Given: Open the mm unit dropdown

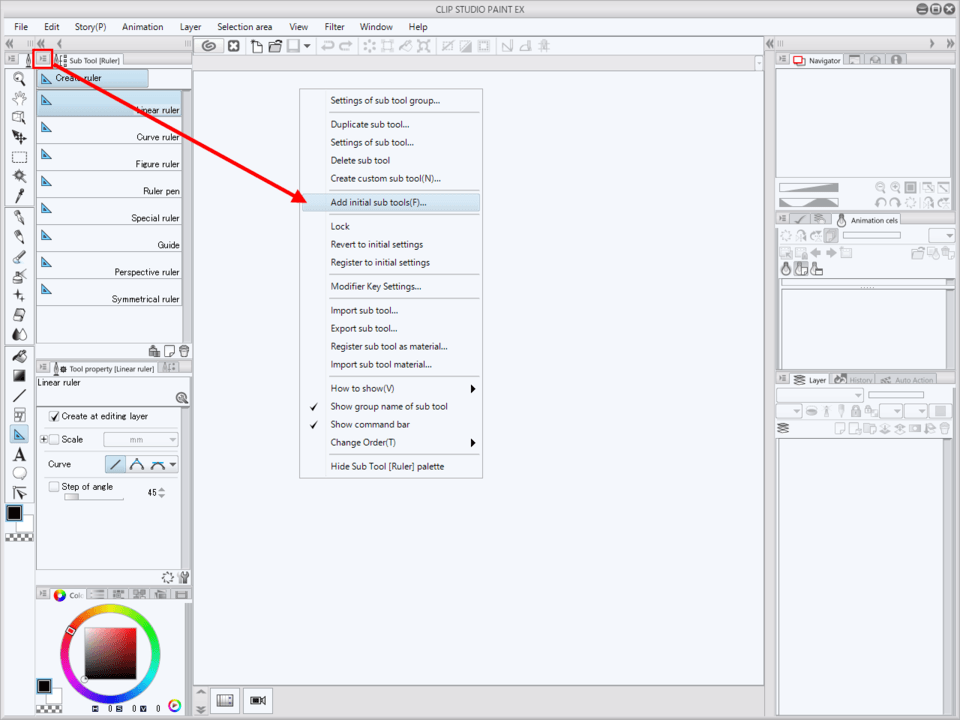Looking at the screenshot, I should pos(141,439).
